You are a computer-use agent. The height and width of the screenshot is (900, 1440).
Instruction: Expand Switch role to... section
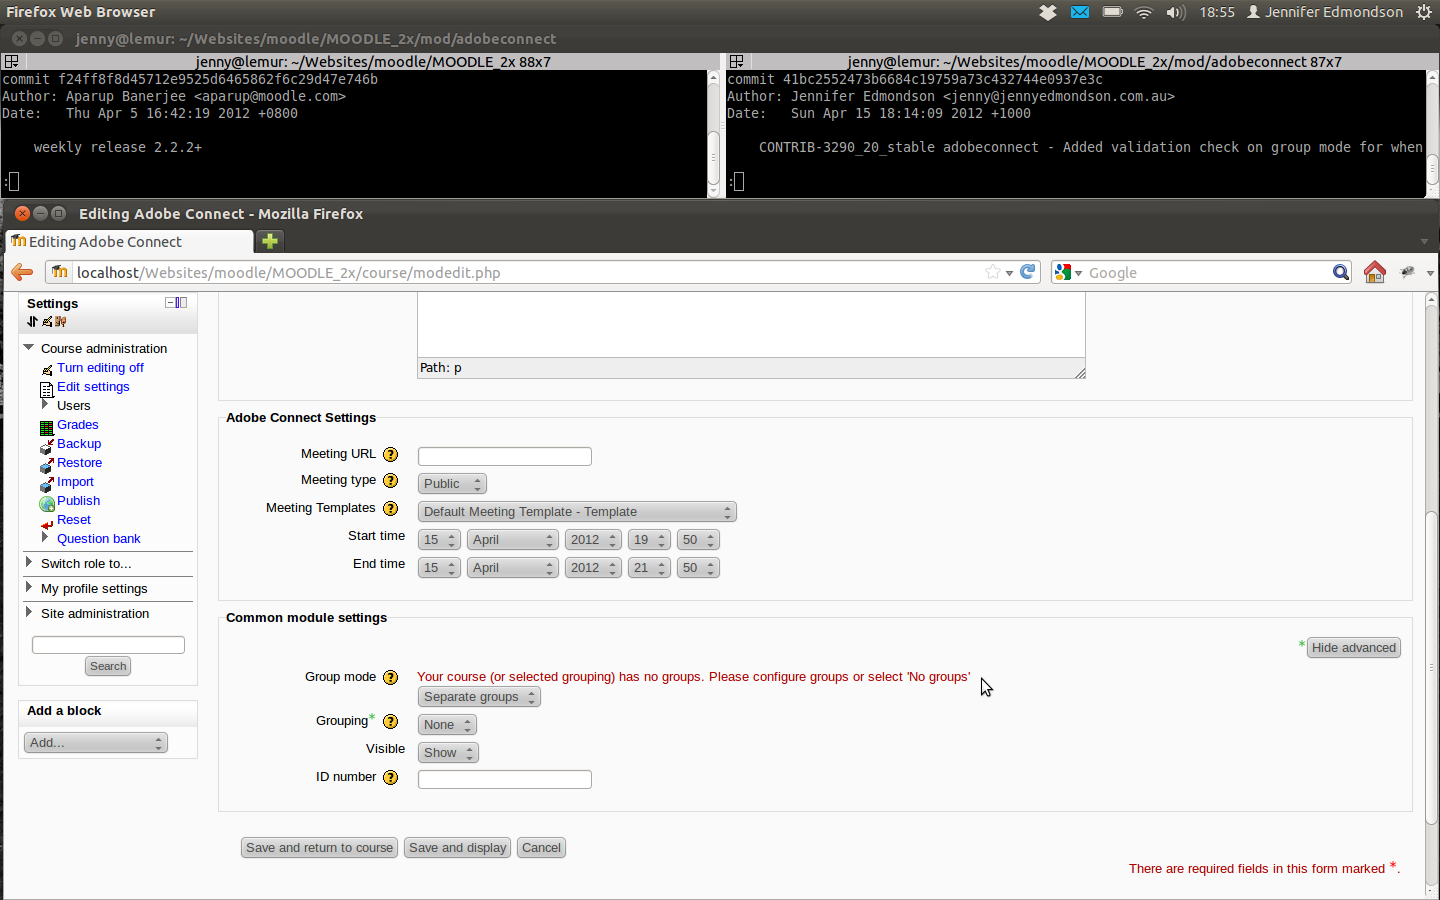pos(29,563)
